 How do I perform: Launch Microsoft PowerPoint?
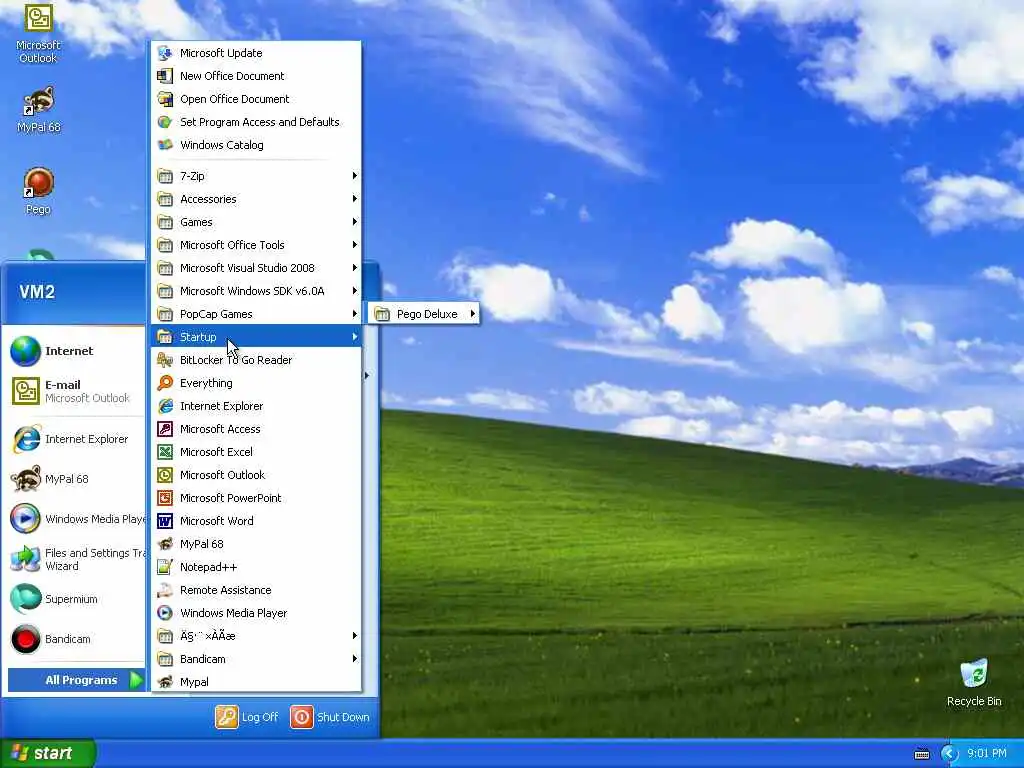click(256, 498)
